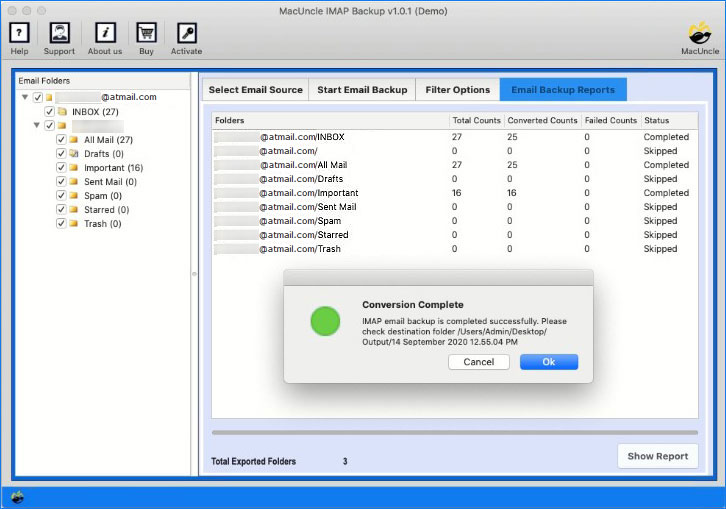Viewport: 726px width, 509px height.
Task: Collapse the blurred subfolder group under INBOX
Action: coord(37,125)
